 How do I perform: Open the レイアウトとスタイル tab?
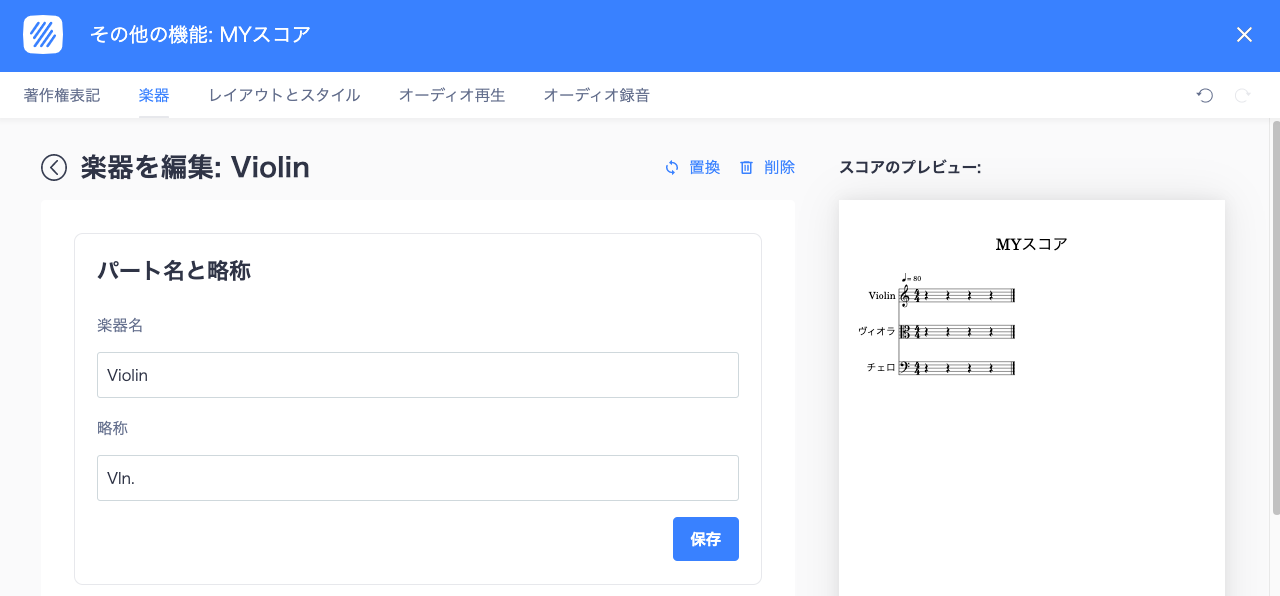[x=283, y=95]
